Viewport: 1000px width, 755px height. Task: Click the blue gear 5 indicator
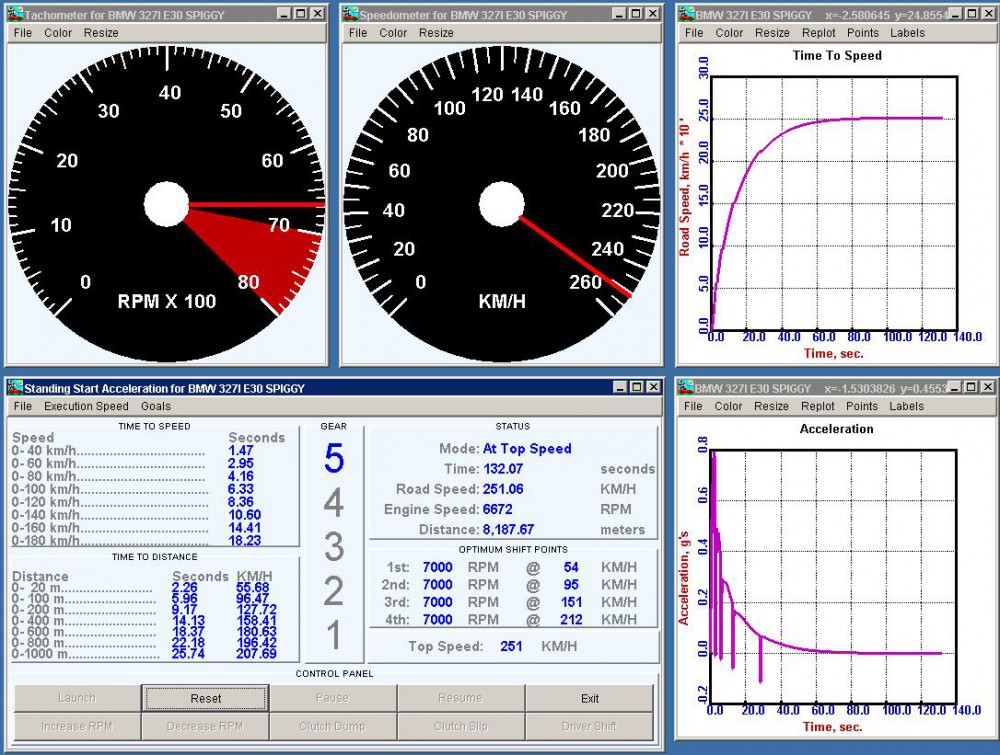[x=334, y=459]
